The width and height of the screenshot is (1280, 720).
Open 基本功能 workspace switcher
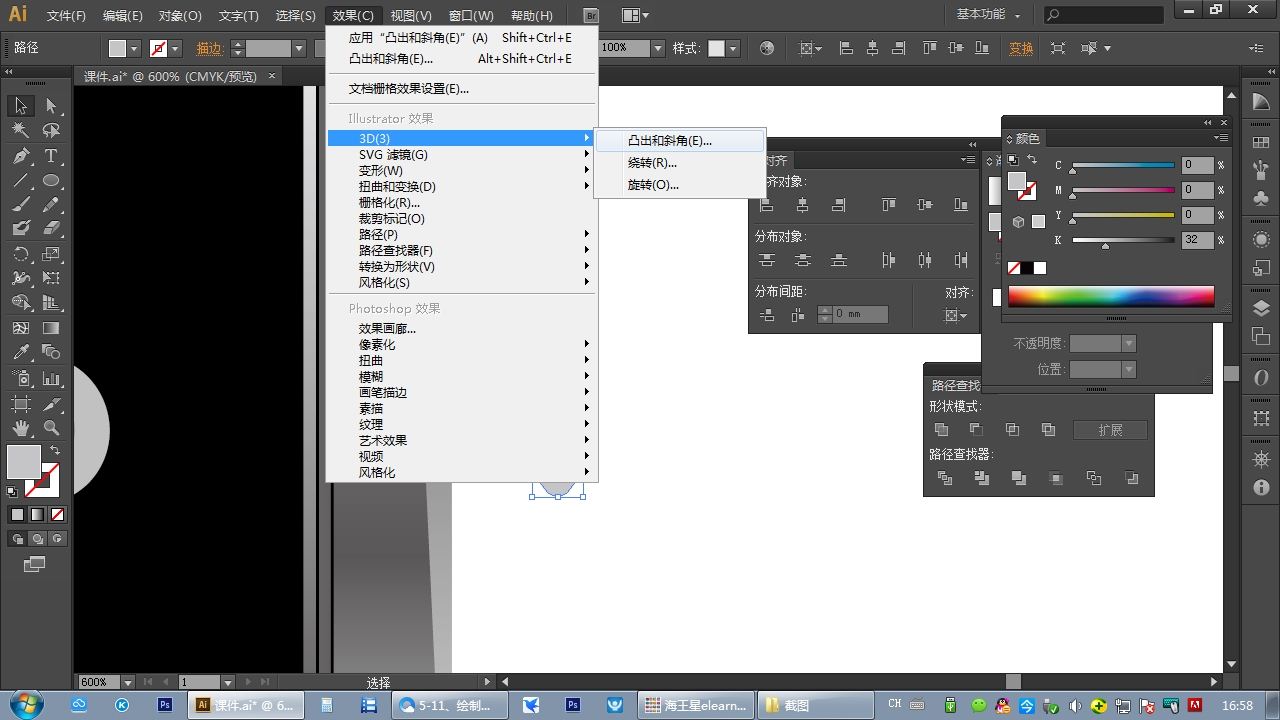pyautogui.click(x=989, y=15)
